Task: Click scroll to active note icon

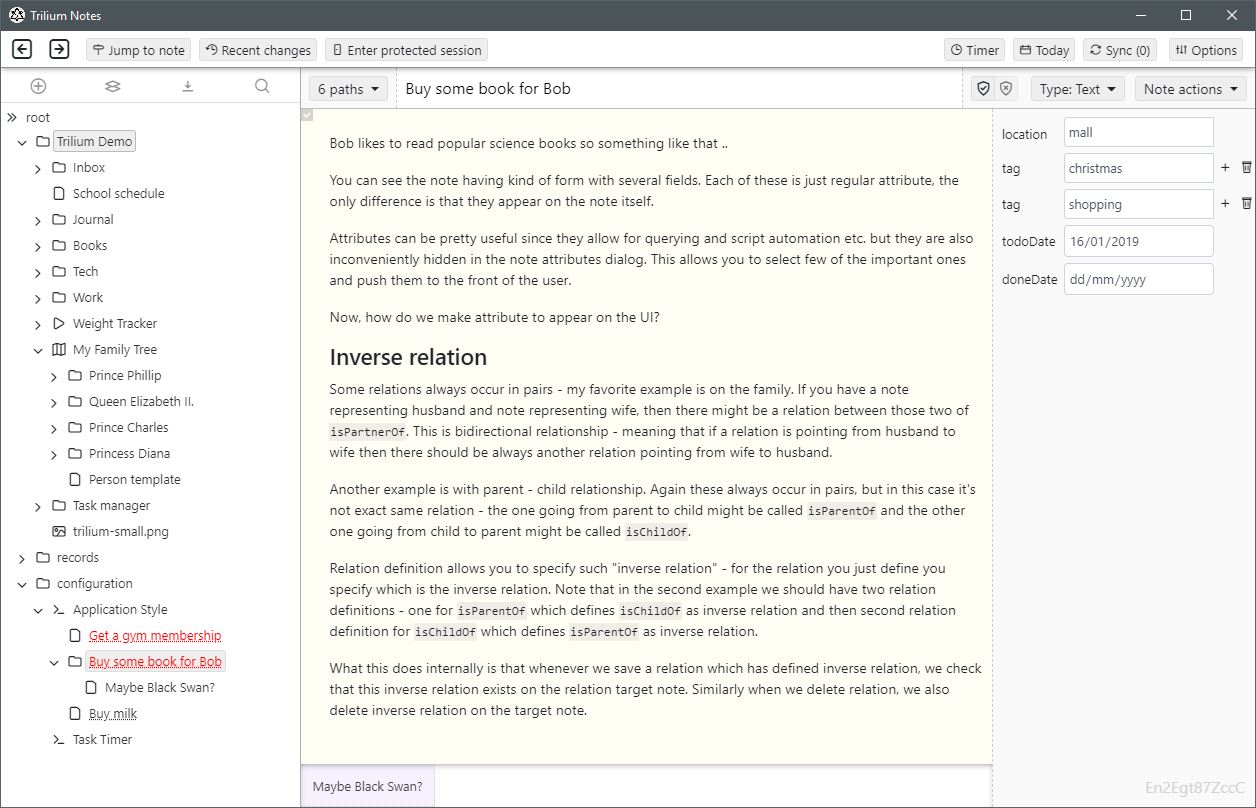Action: [187, 87]
